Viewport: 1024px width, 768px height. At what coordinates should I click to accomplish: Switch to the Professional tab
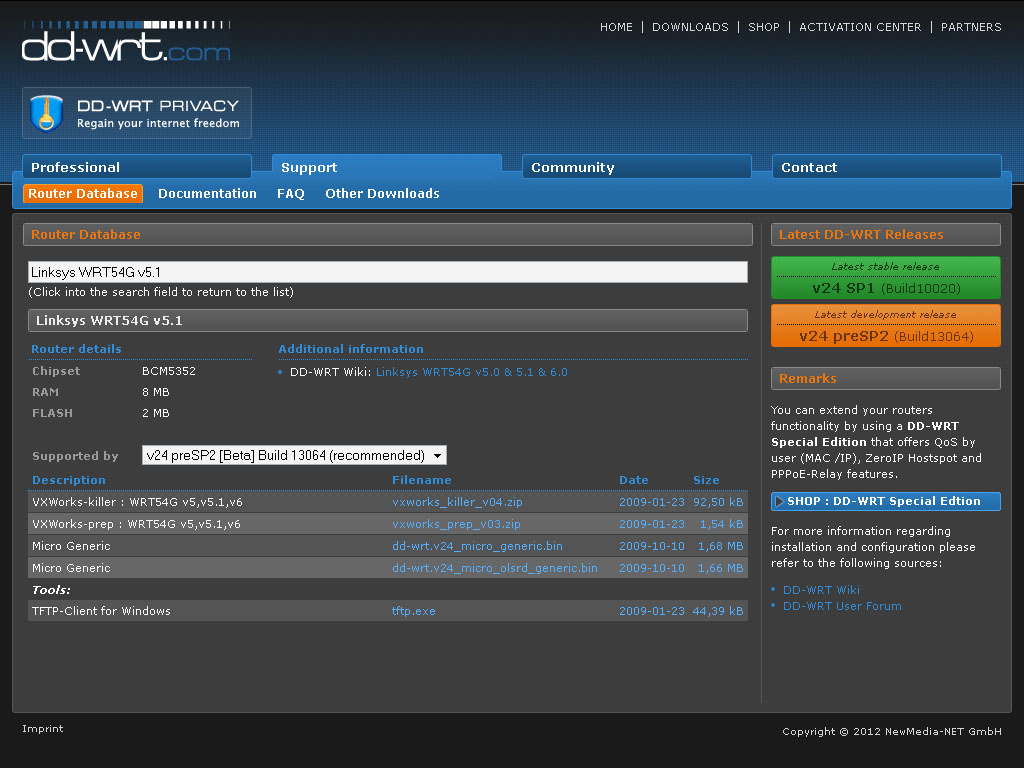[x=136, y=167]
